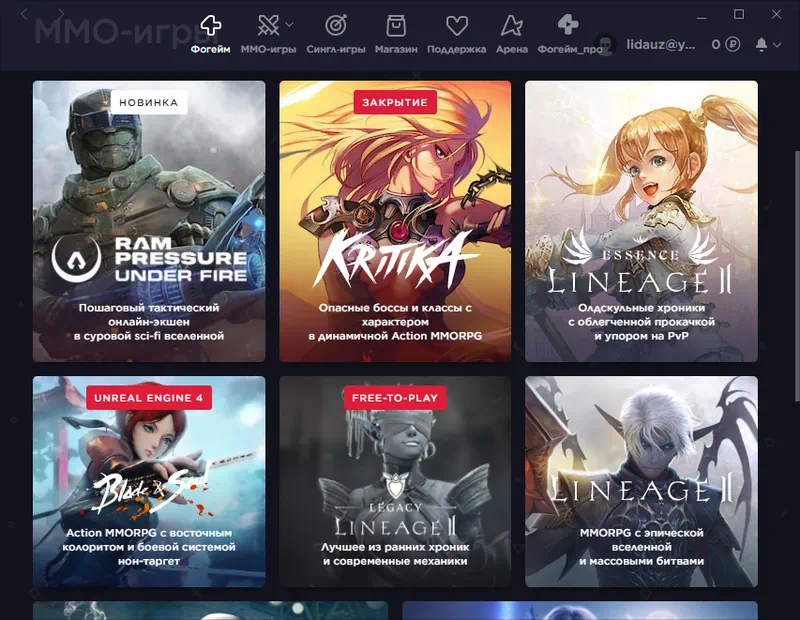Image resolution: width=800 pixels, height=620 pixels.
Task: Click the 0 balance amount
Action: point(716,45)
